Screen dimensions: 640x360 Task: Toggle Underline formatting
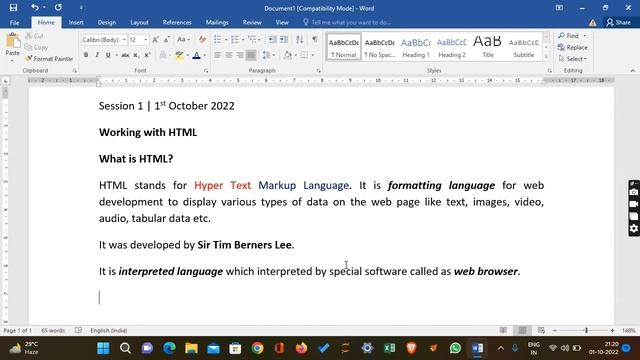(108, 55)
